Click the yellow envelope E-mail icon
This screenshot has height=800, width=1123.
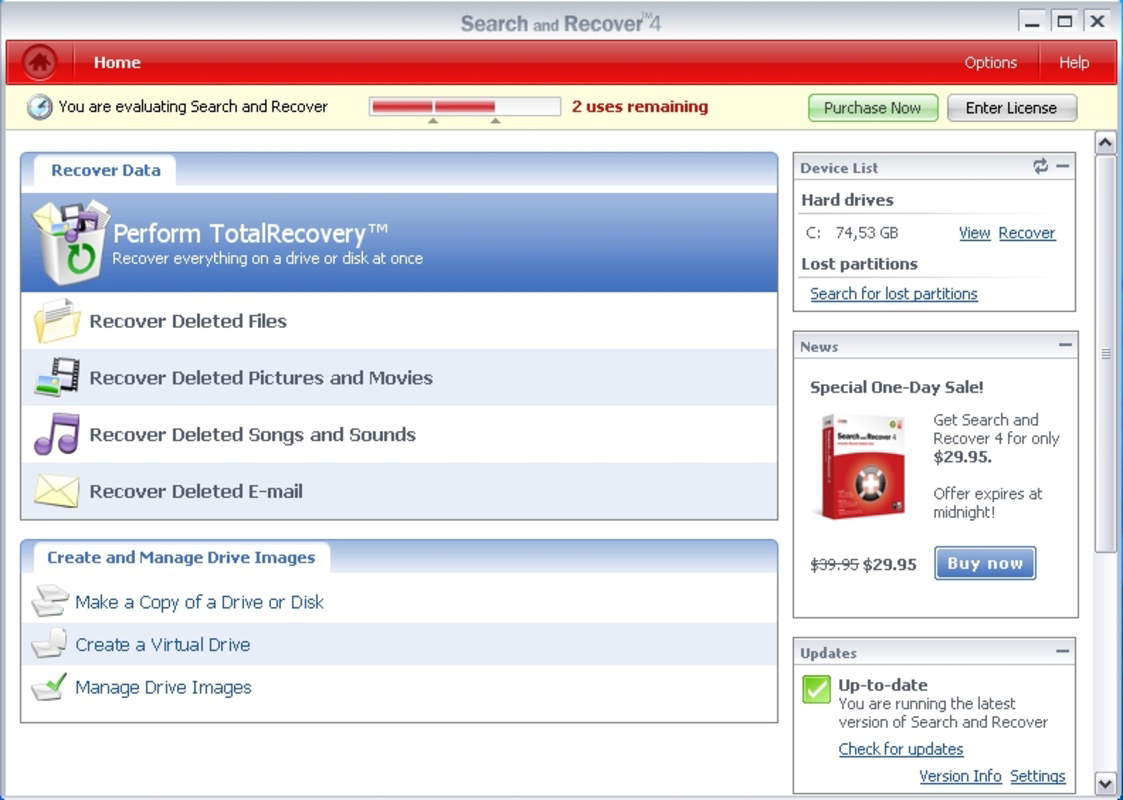57,491
